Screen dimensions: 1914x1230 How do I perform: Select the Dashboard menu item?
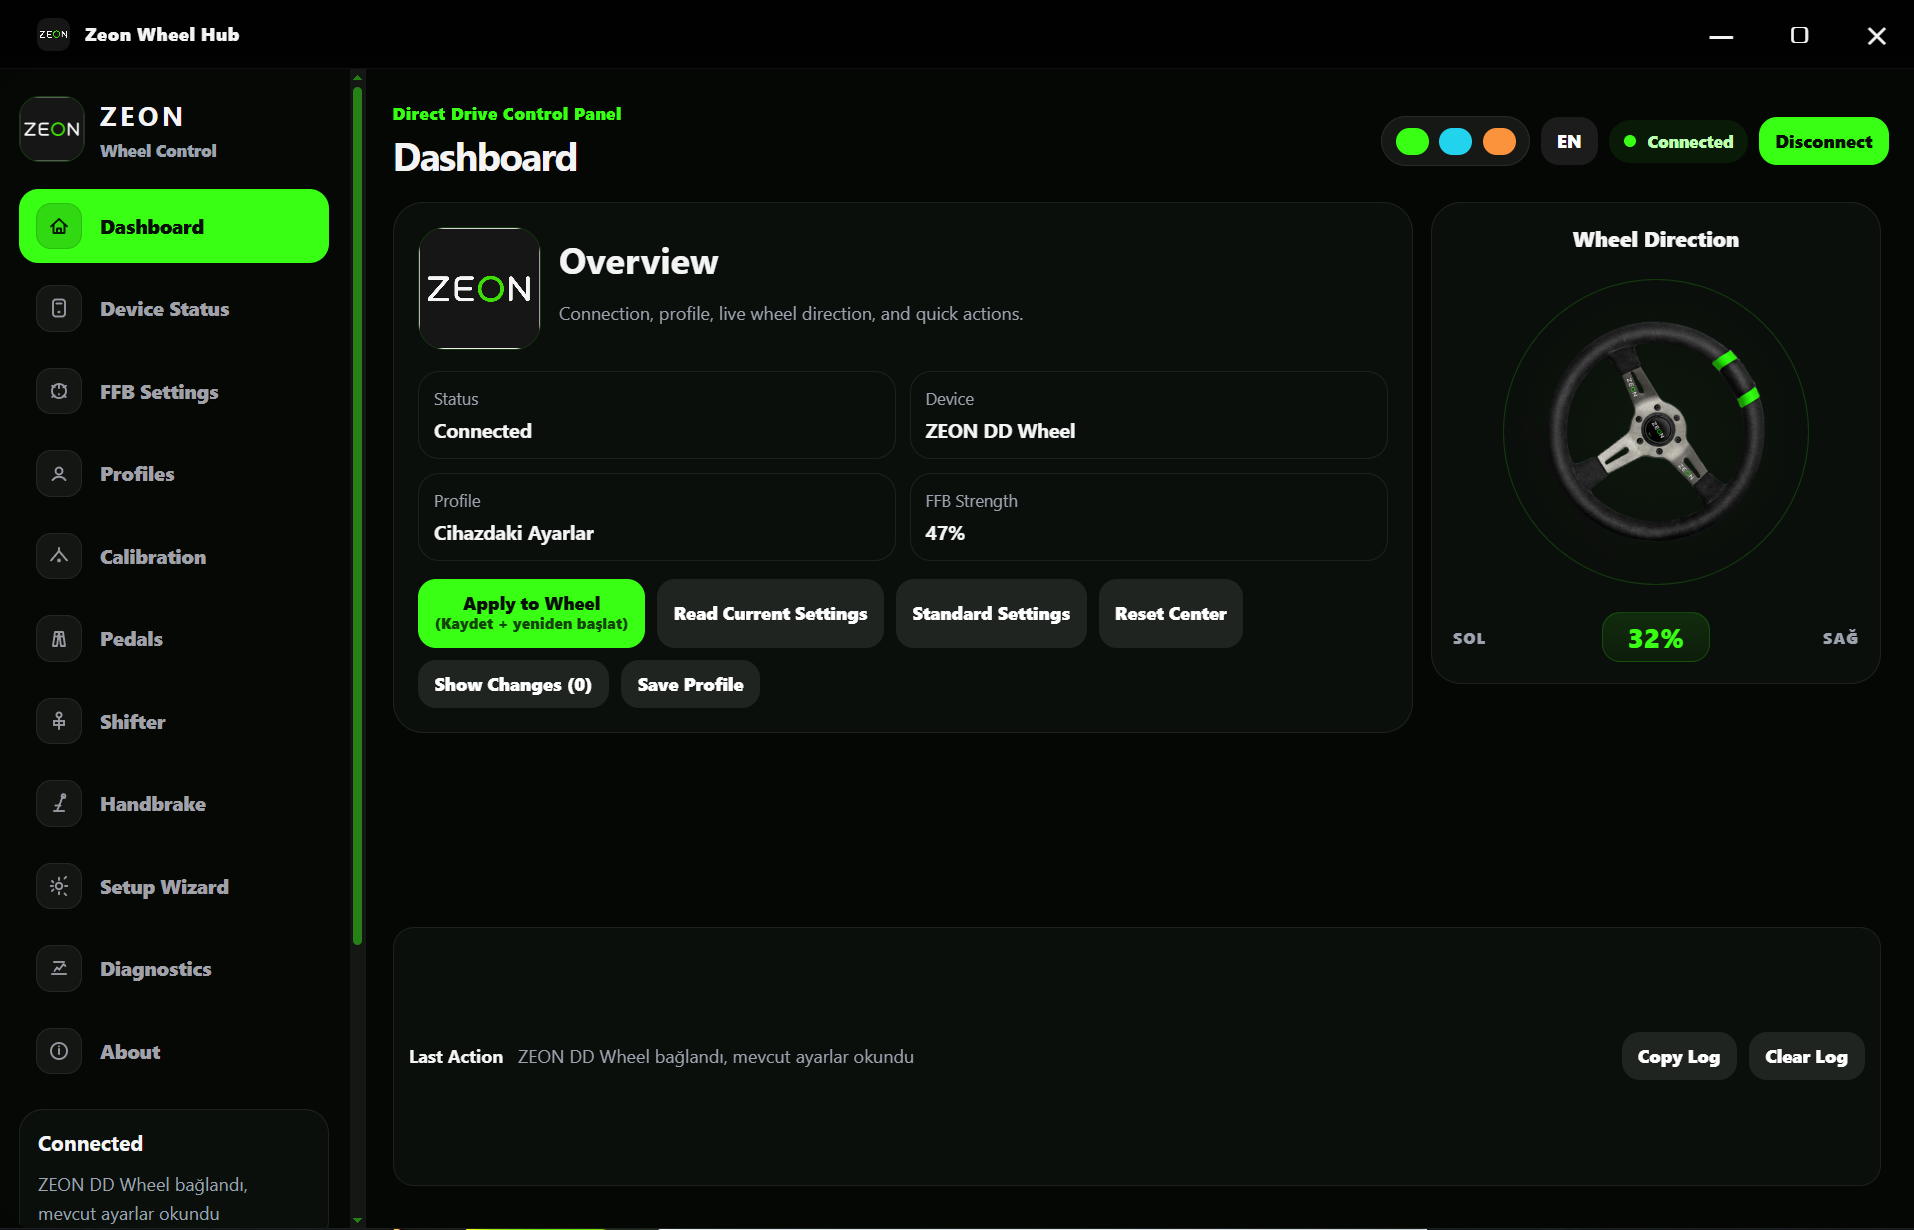coord(174,226)
